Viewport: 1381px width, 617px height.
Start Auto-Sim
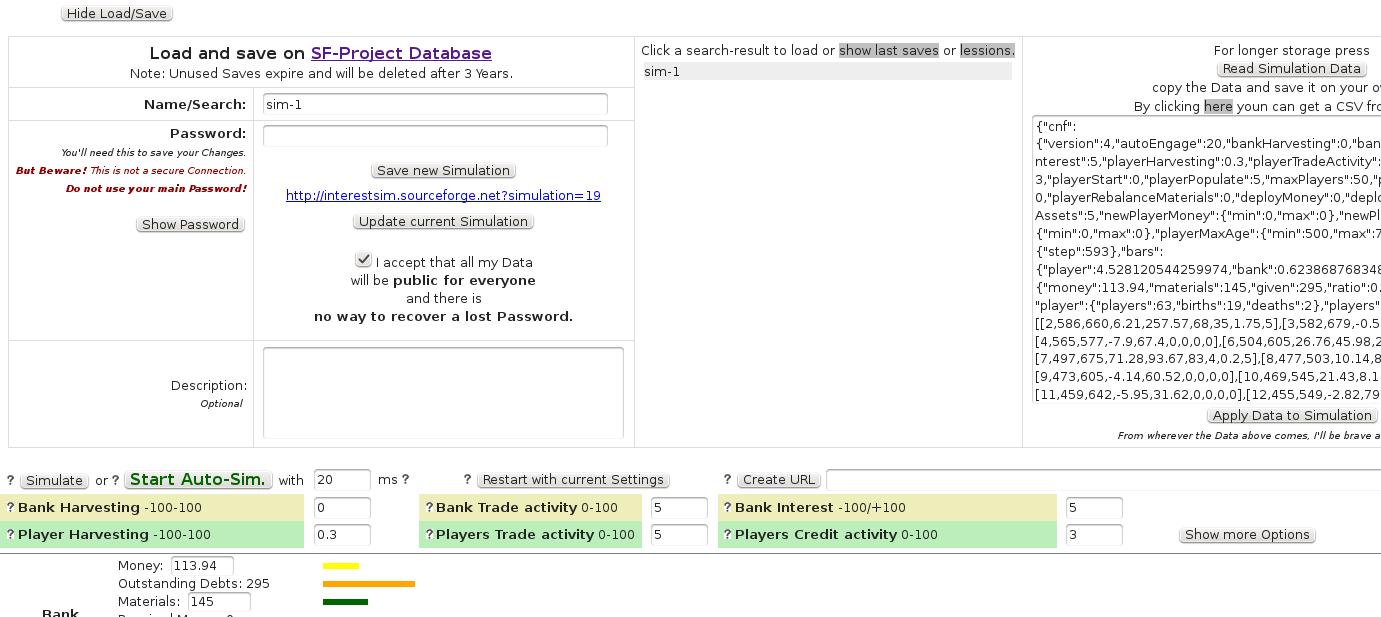coord(198,479)
